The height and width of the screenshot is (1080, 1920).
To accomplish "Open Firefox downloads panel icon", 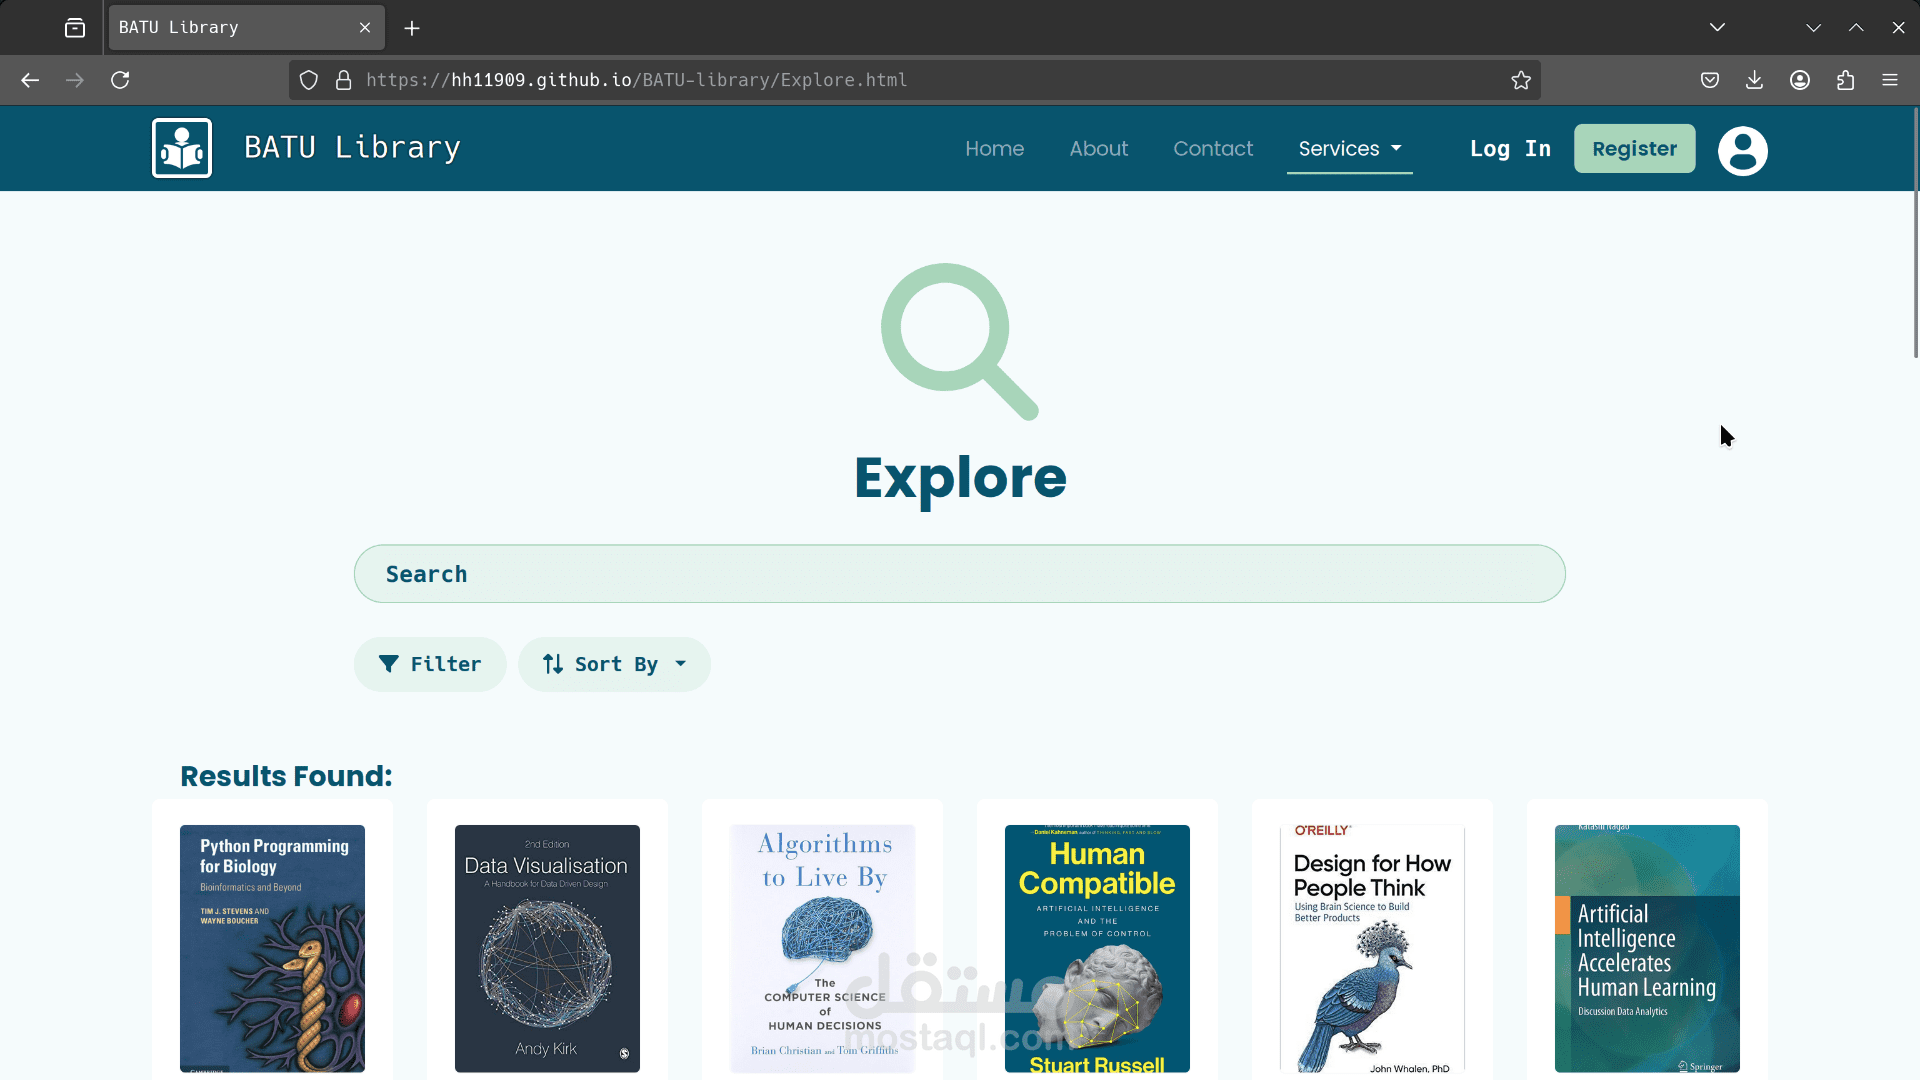I will point(1754,80).
